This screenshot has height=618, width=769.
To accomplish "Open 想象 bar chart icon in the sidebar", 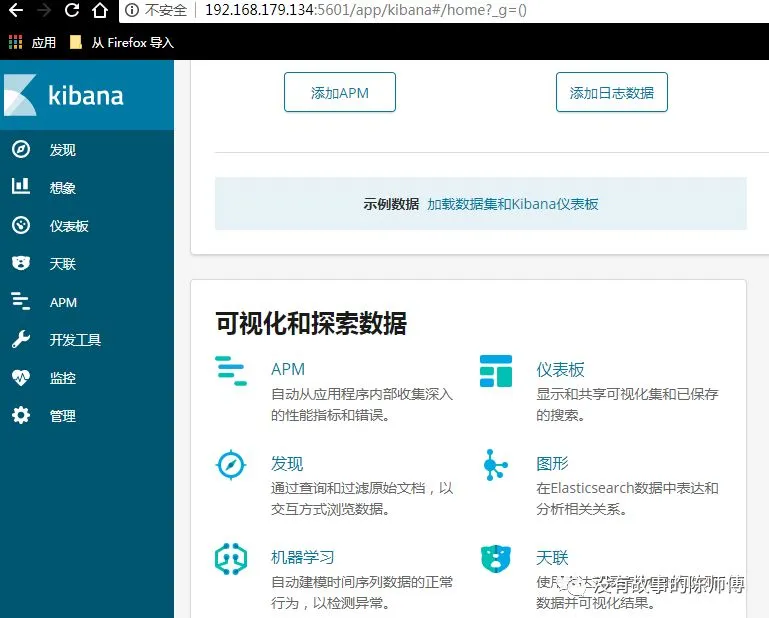I will click(x=21, y=186).
